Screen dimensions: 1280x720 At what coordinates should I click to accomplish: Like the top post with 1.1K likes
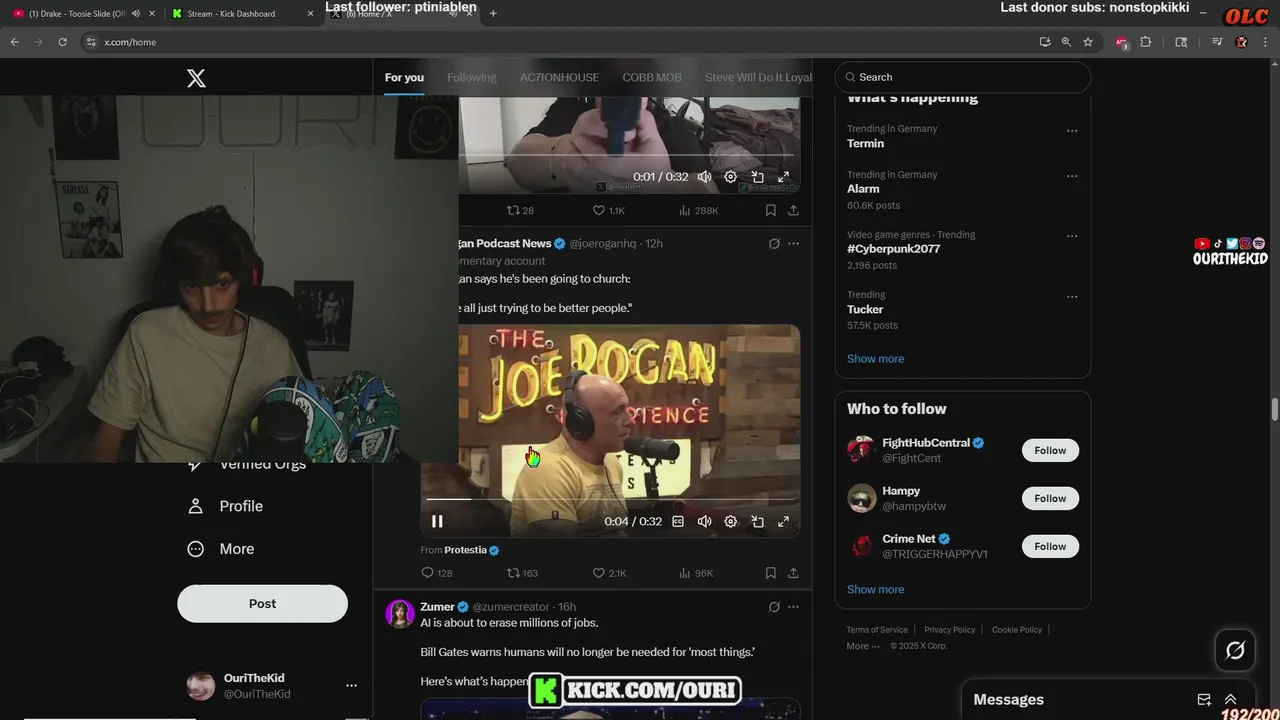coord(608,210)
